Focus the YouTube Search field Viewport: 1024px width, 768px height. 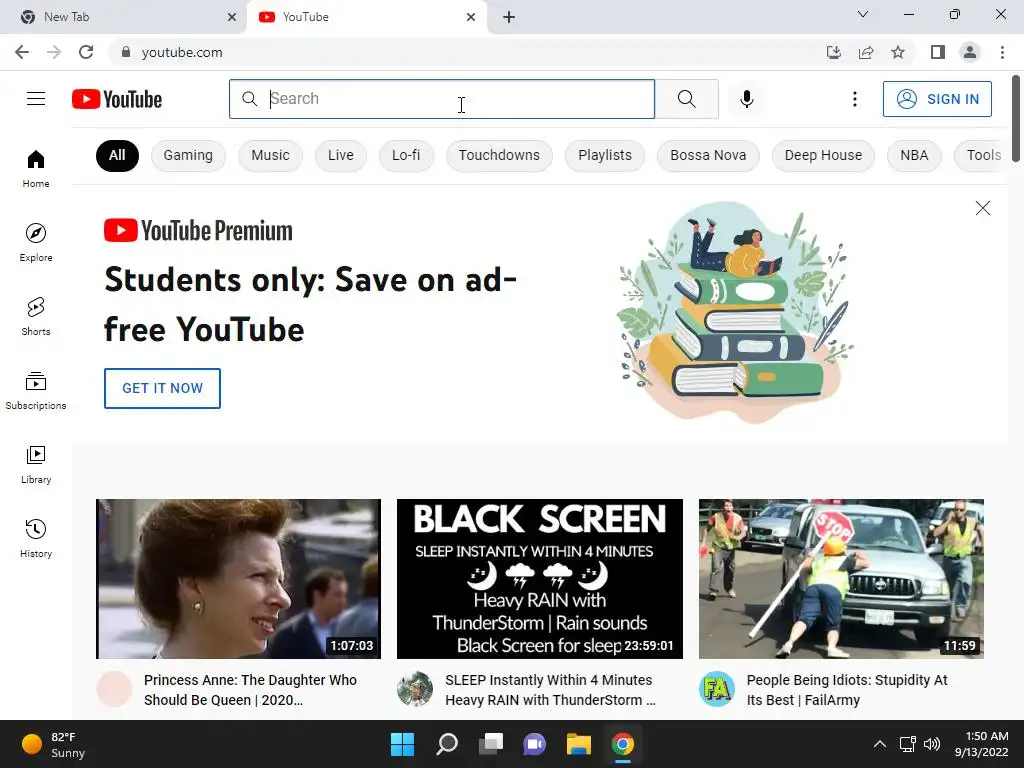pyautogui.click(x=442, y=99)
